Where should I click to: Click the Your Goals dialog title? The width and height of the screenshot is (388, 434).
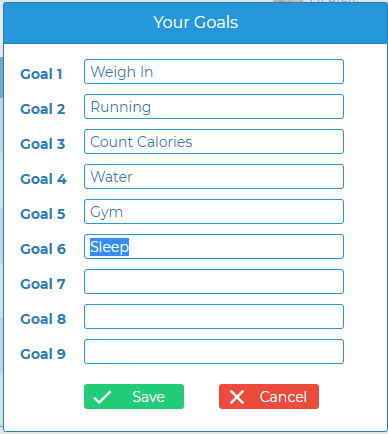pos(196,22)
